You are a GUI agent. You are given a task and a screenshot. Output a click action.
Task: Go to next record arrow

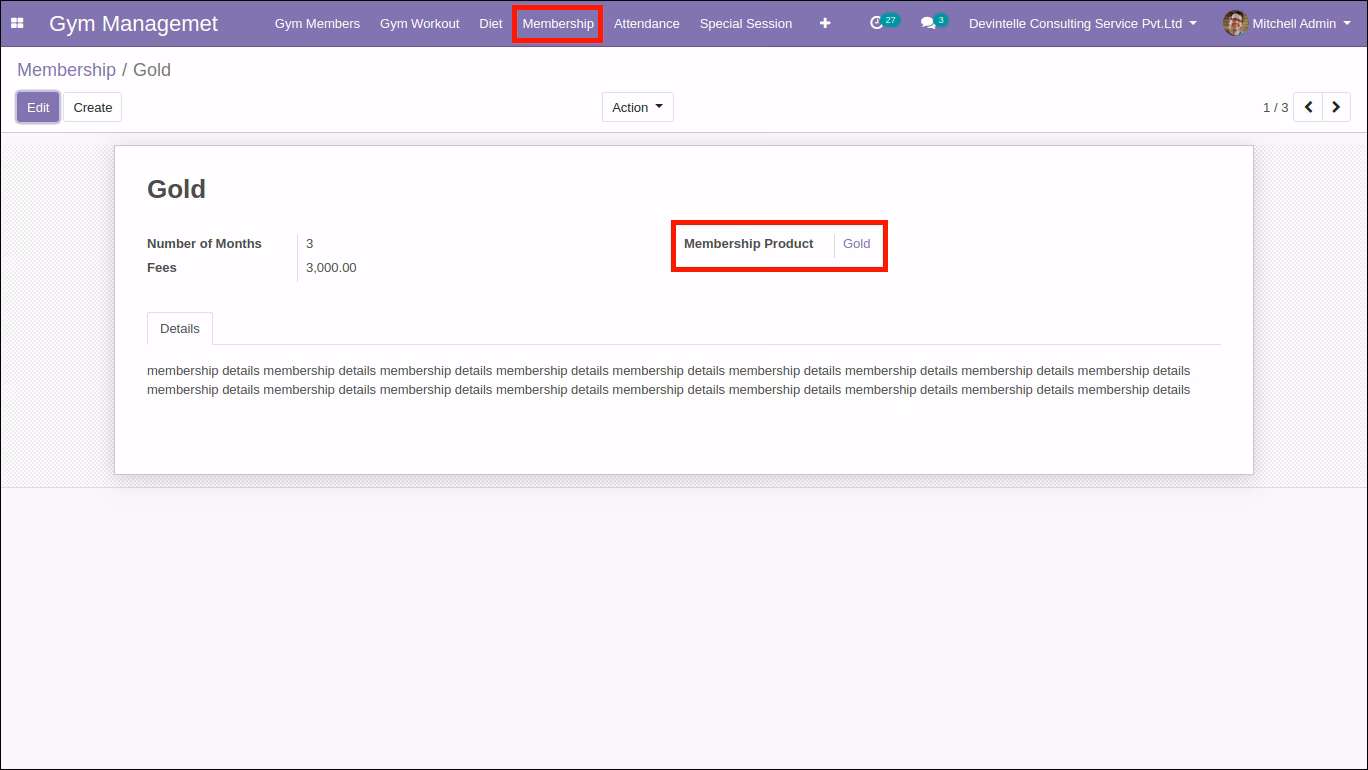[1336, 107]
